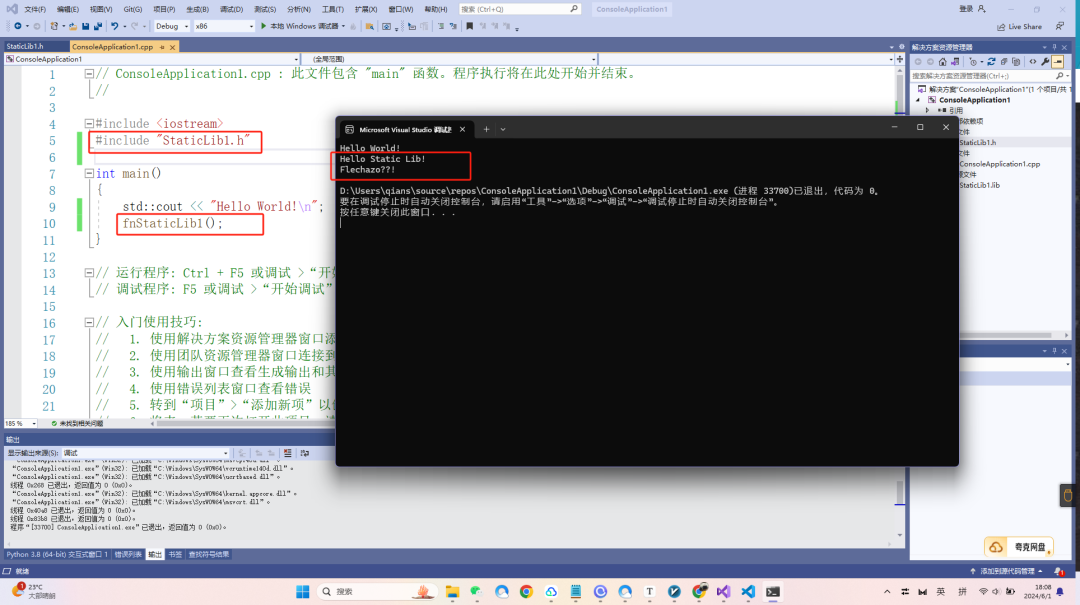This screenshot has width=1080, height=605.
Task: Click the switch views icon in Solution Explorer
Action: tap(955, 62)
